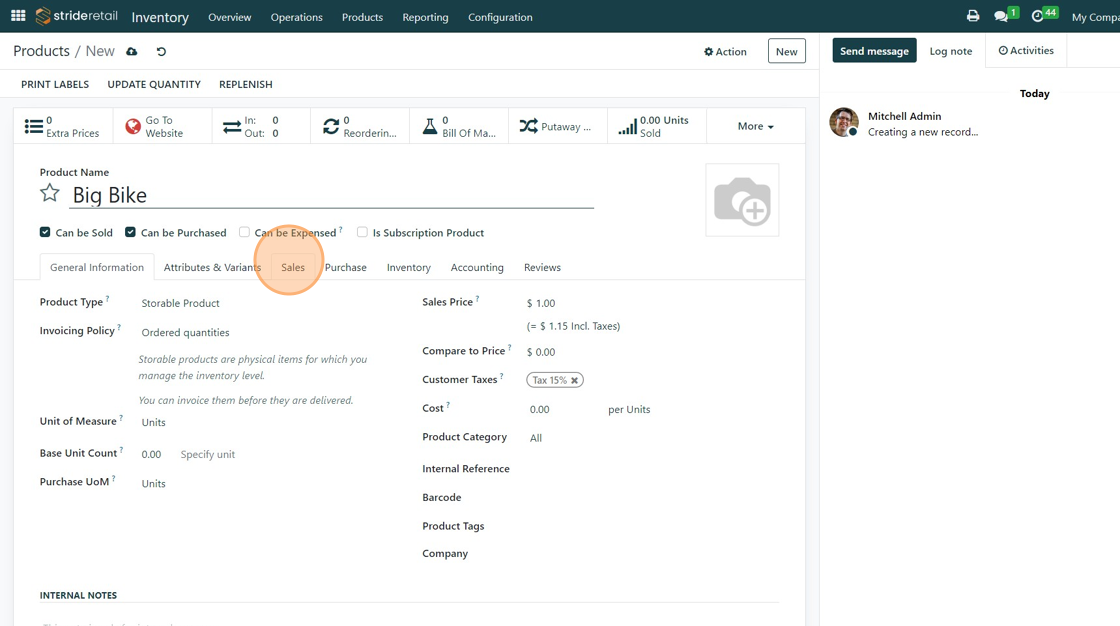1120x626 pixels.
Task: Click the cloud save icon
Action: tap(132, 51)
